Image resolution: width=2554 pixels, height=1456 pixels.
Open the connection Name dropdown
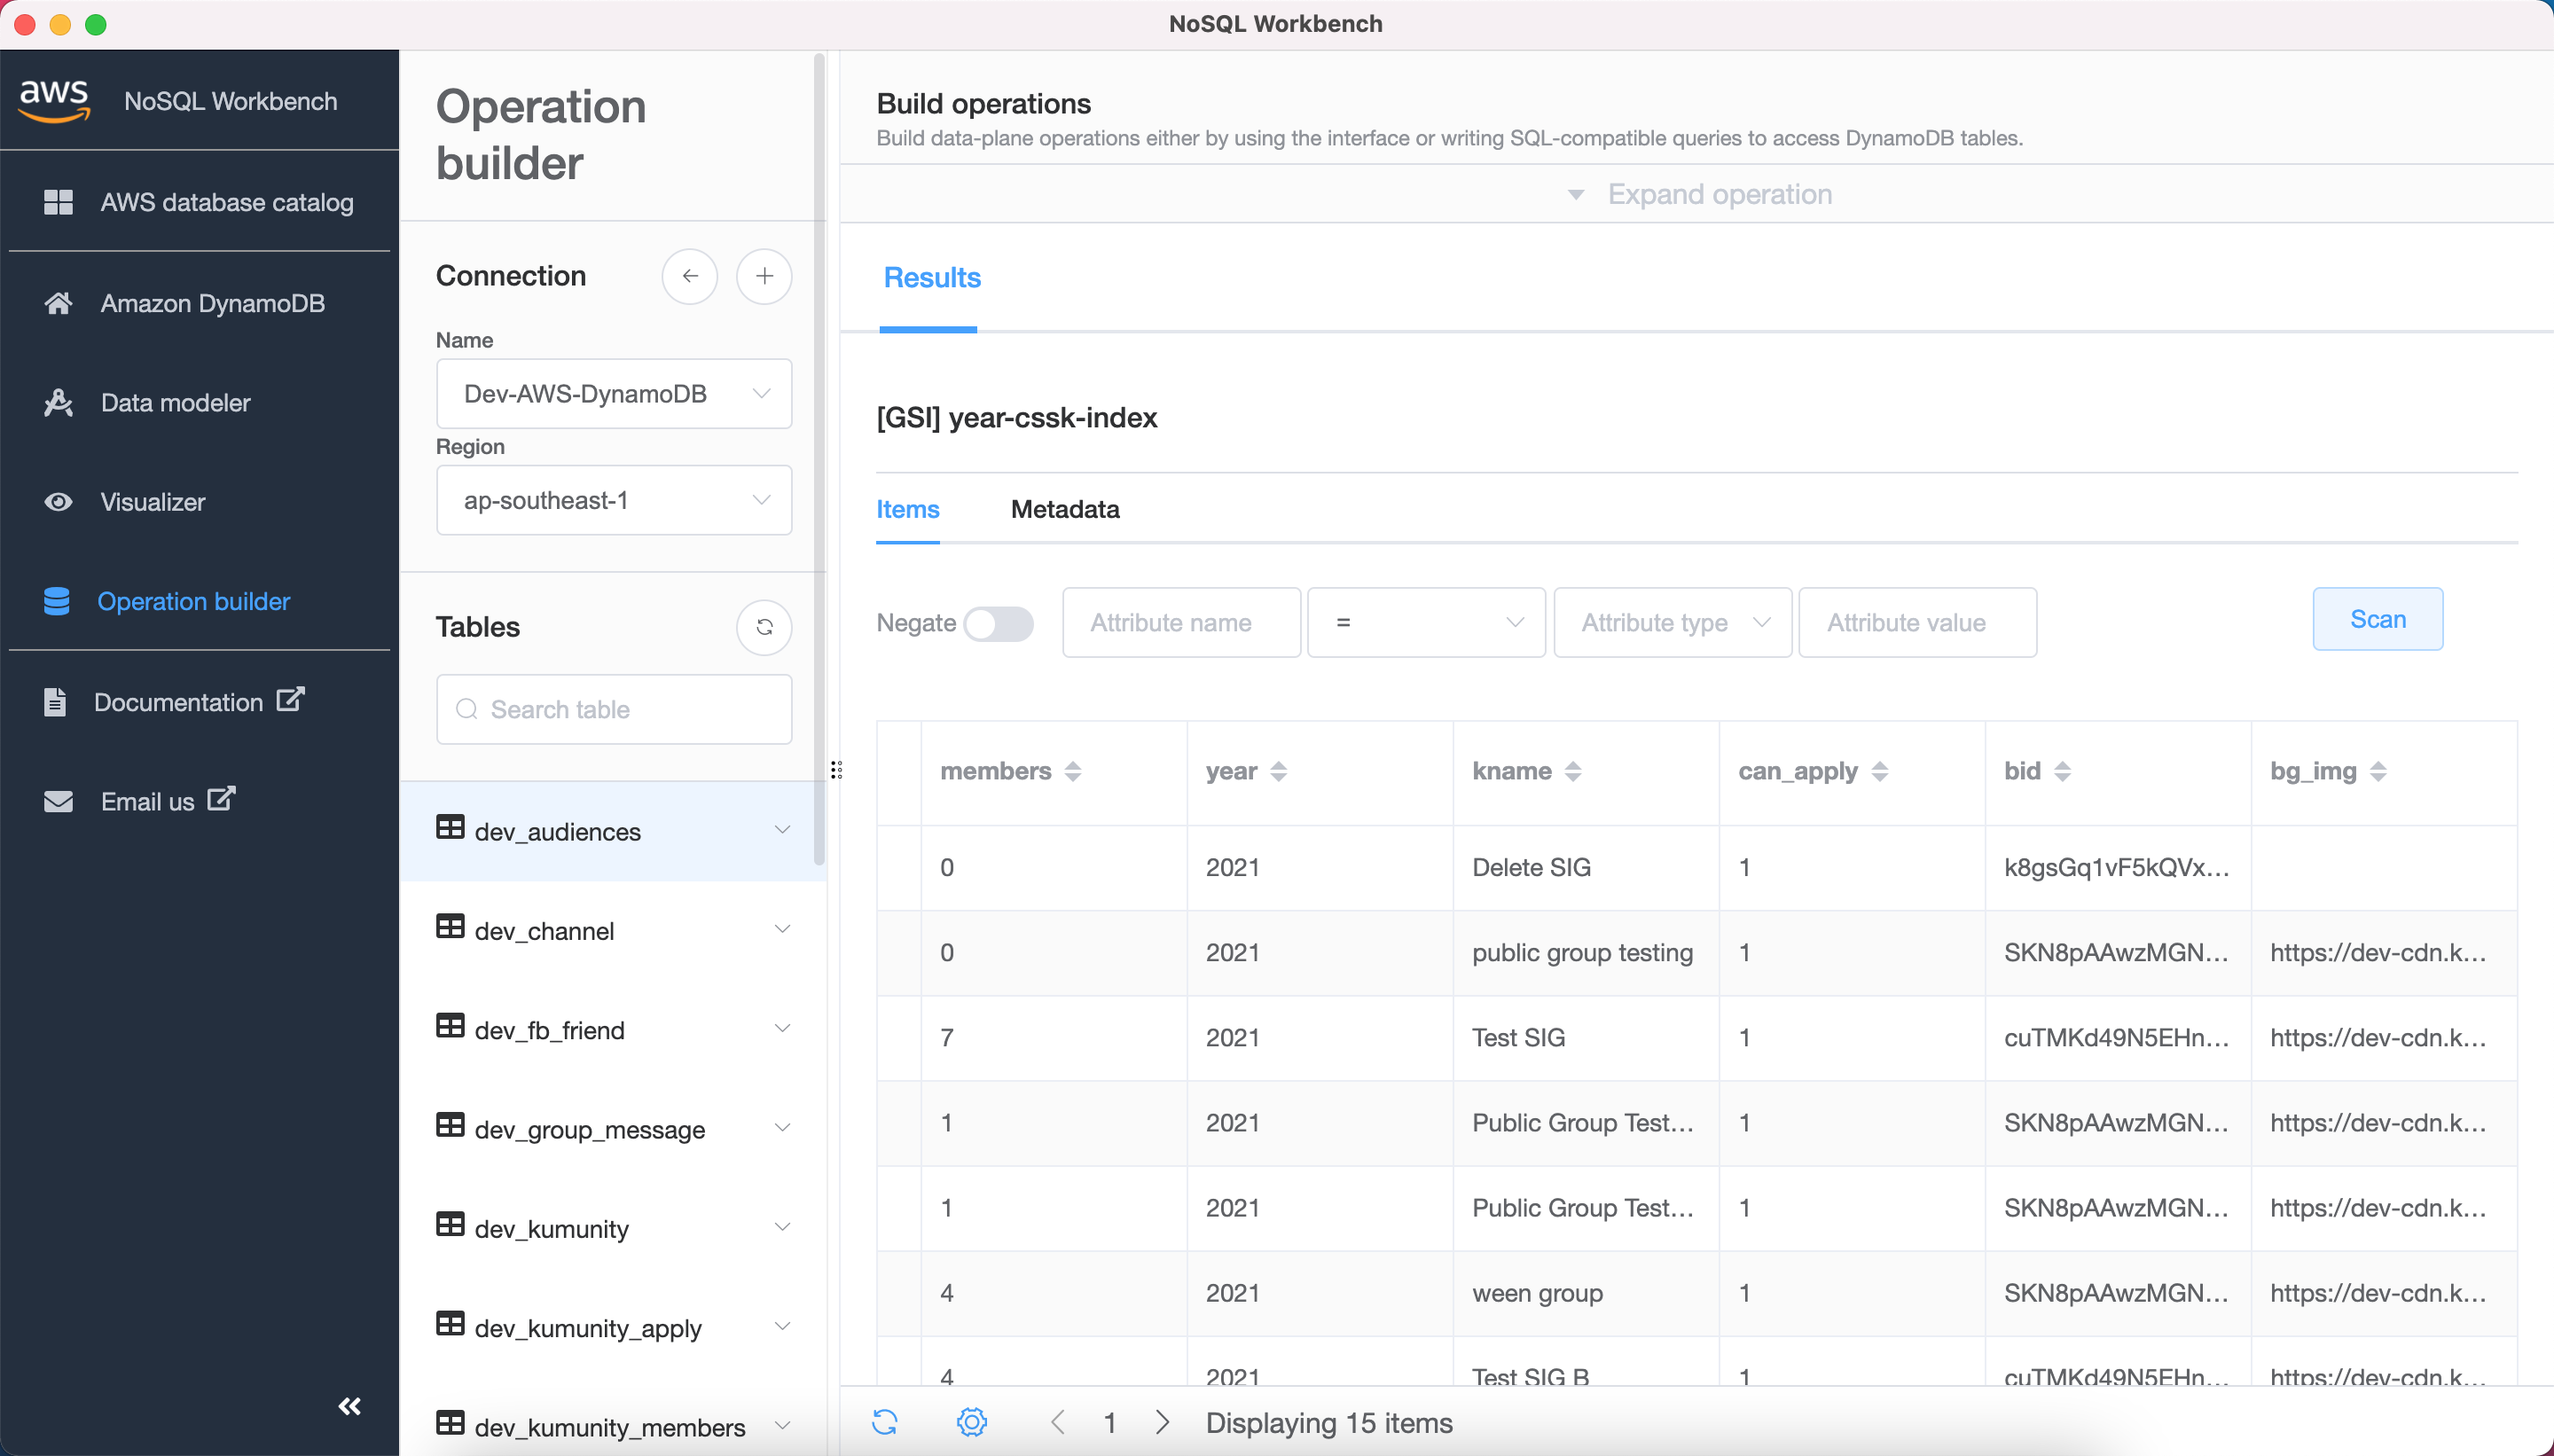[614, 393]
